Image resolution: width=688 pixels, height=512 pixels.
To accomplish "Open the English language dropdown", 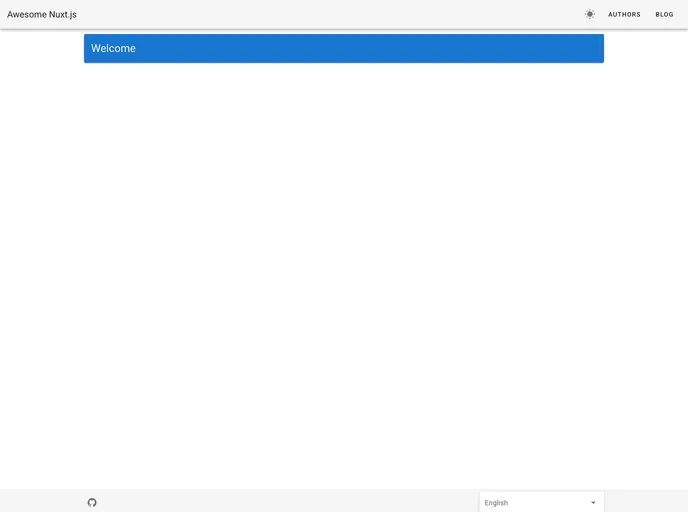I will (x=541, y=502).
